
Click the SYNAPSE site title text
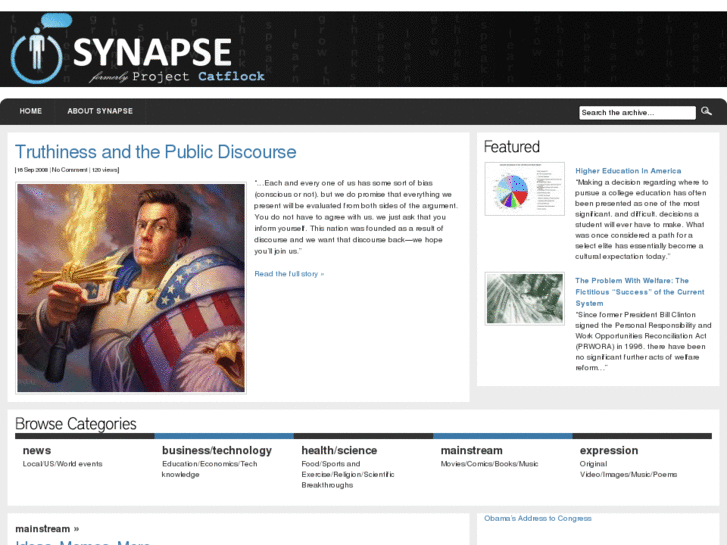click(152, 52)
